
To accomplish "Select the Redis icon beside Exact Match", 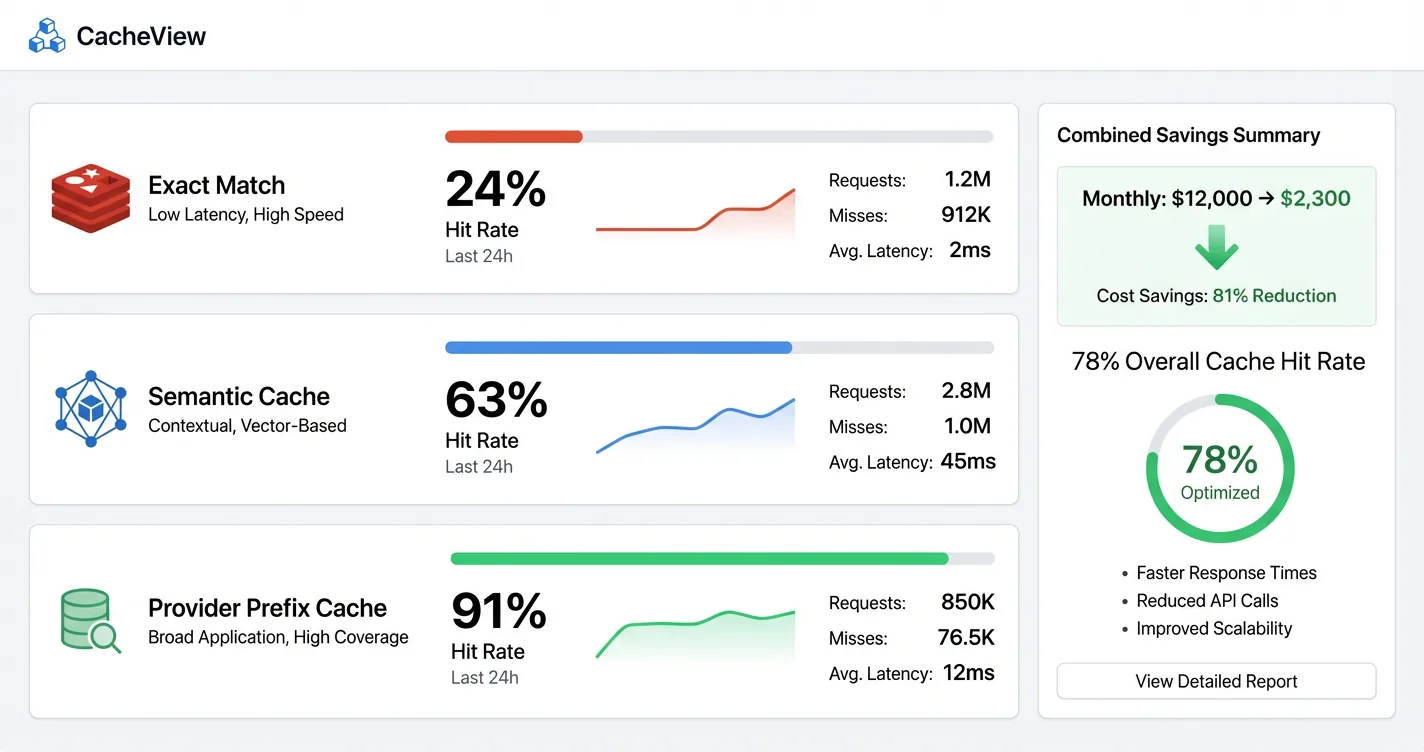I will coord(90,198).
